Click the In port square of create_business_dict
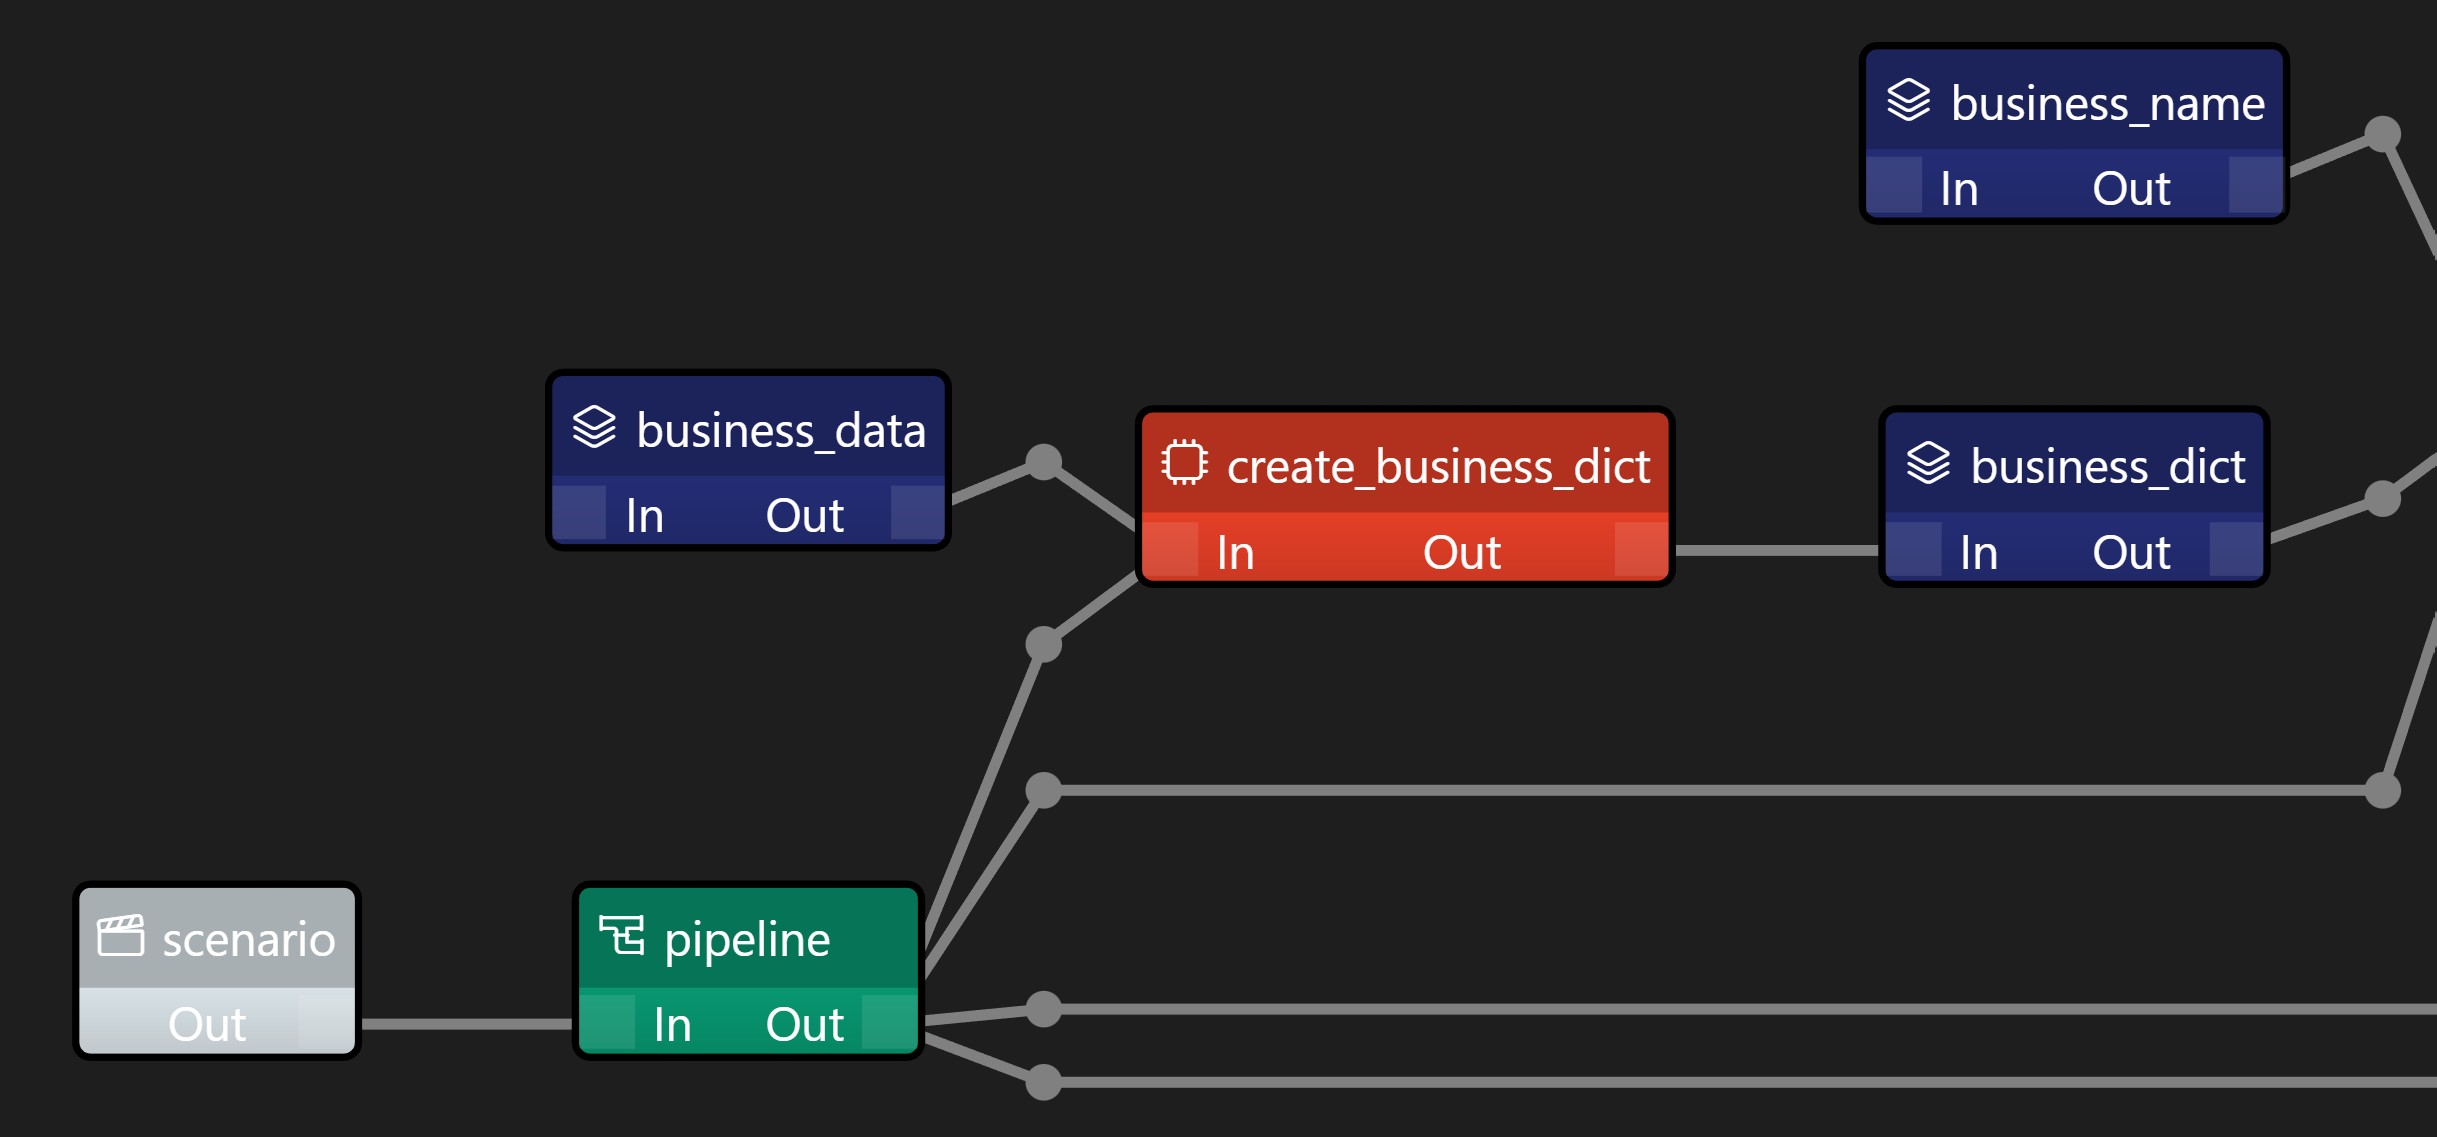 point(1170,549)
